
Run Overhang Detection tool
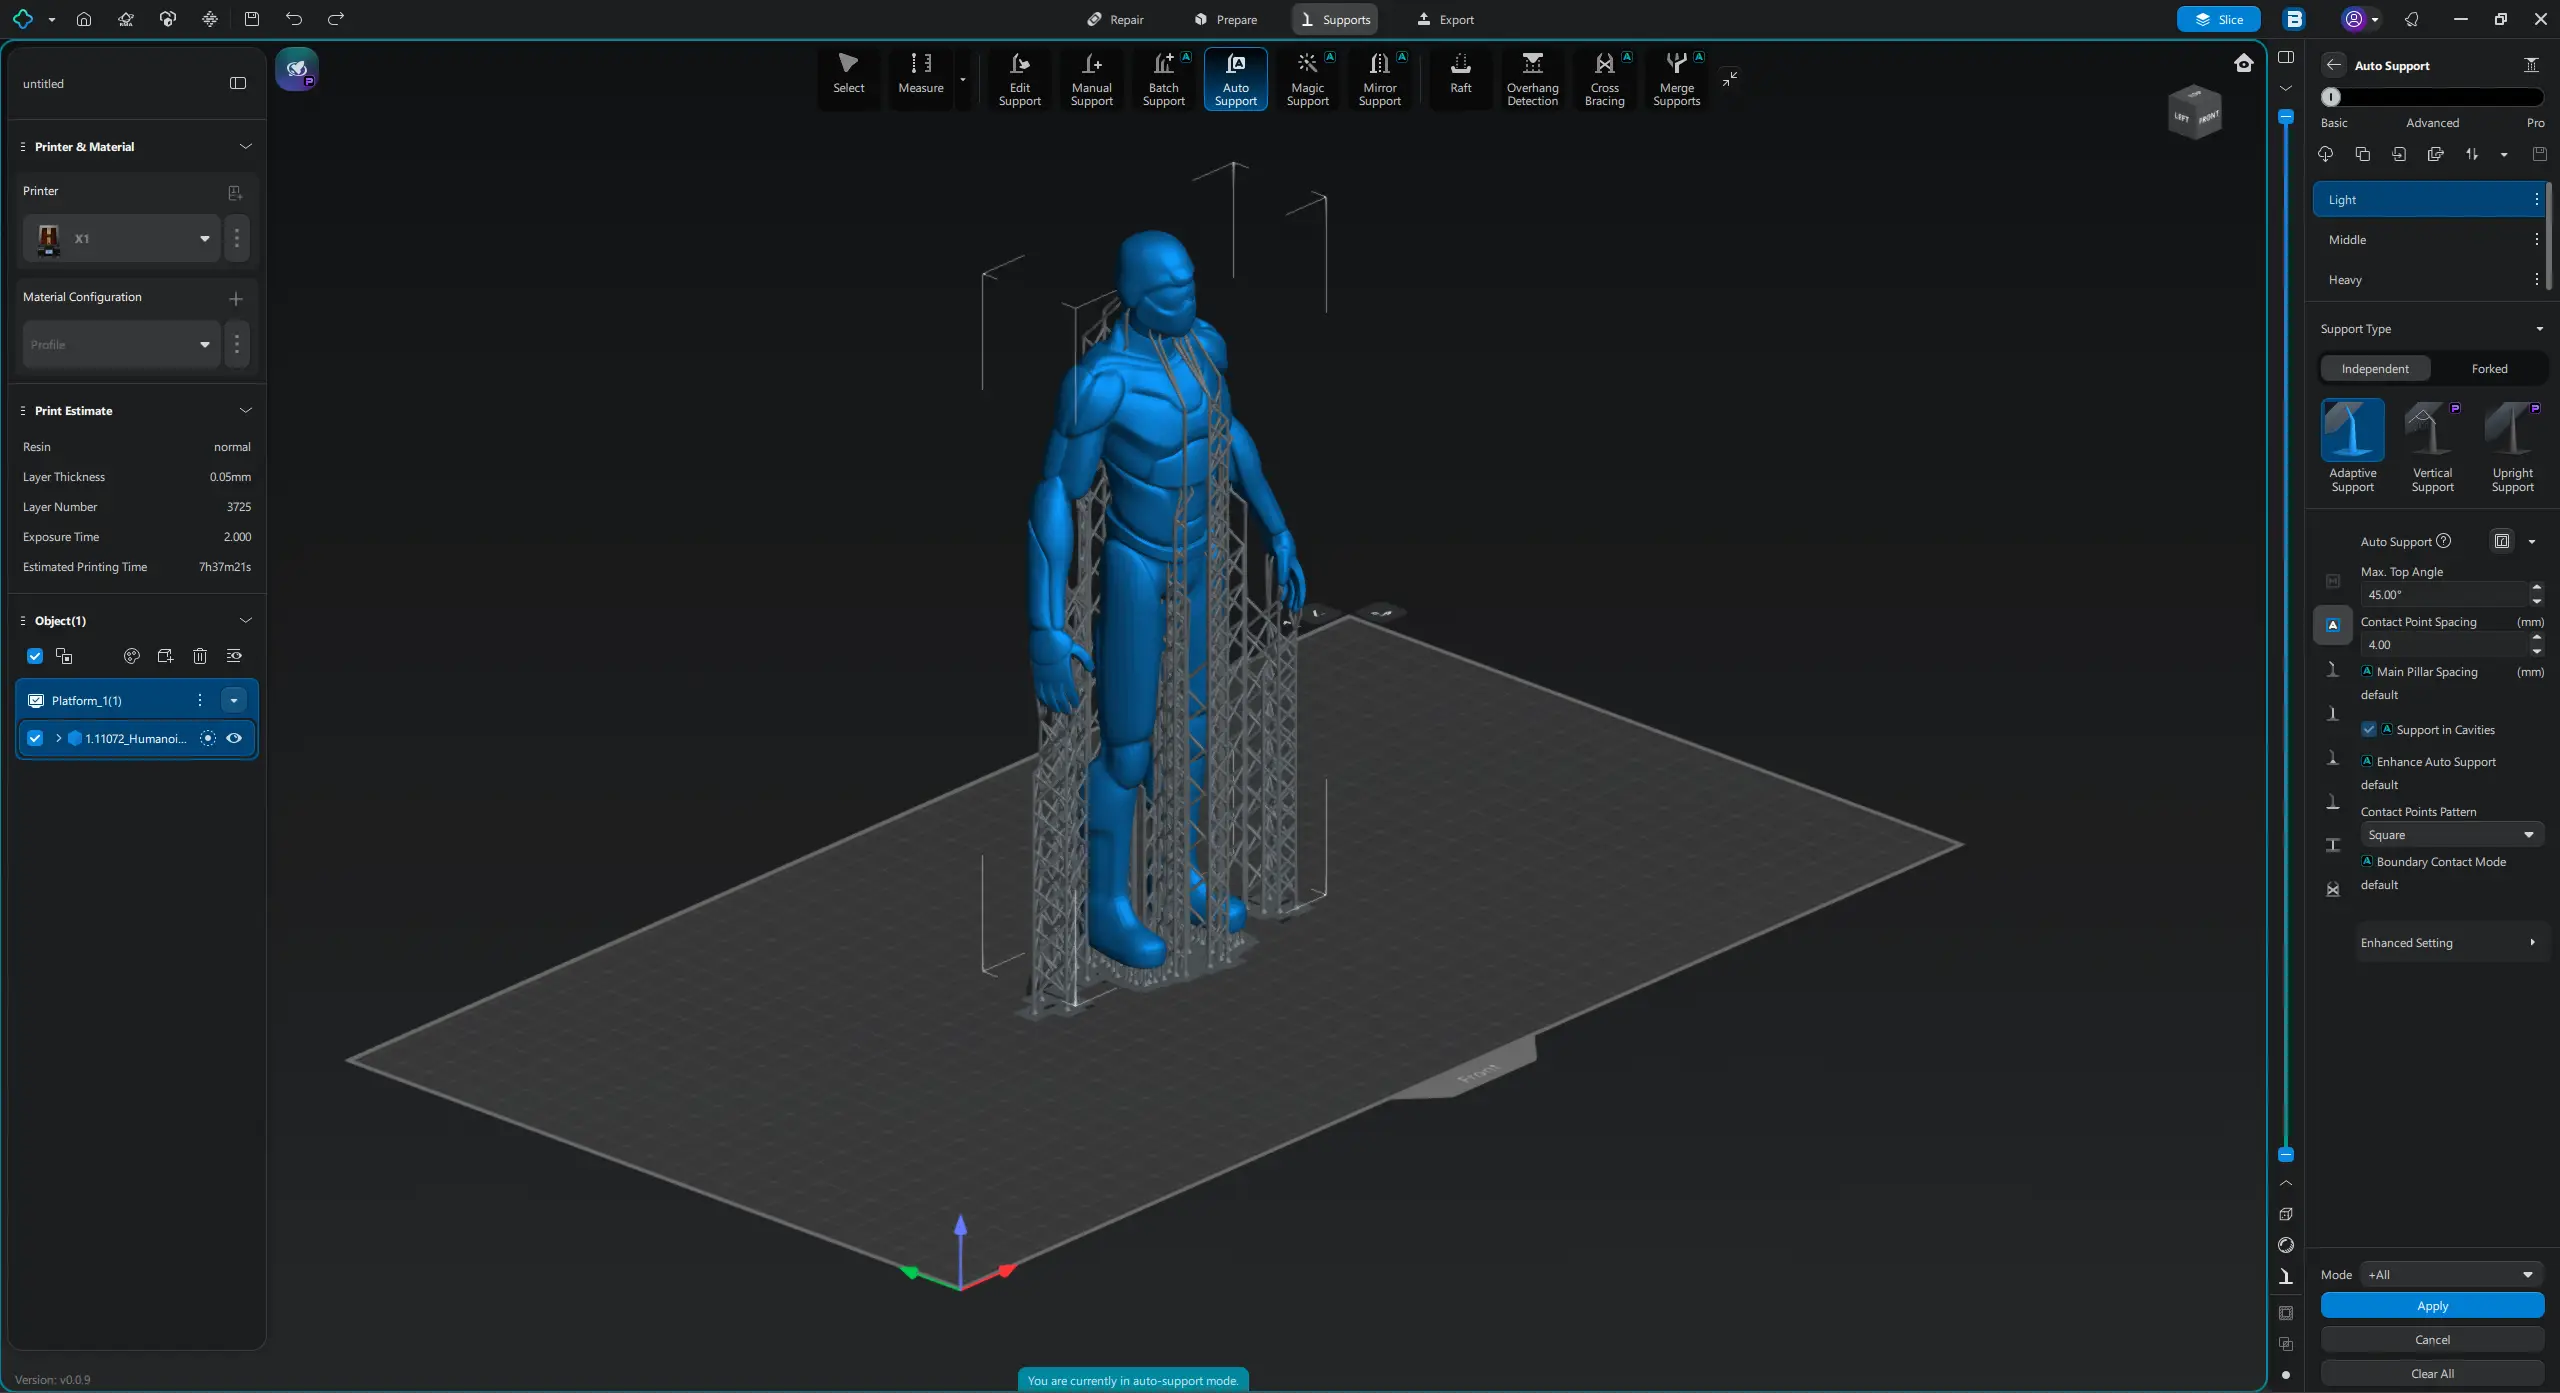1532,79
